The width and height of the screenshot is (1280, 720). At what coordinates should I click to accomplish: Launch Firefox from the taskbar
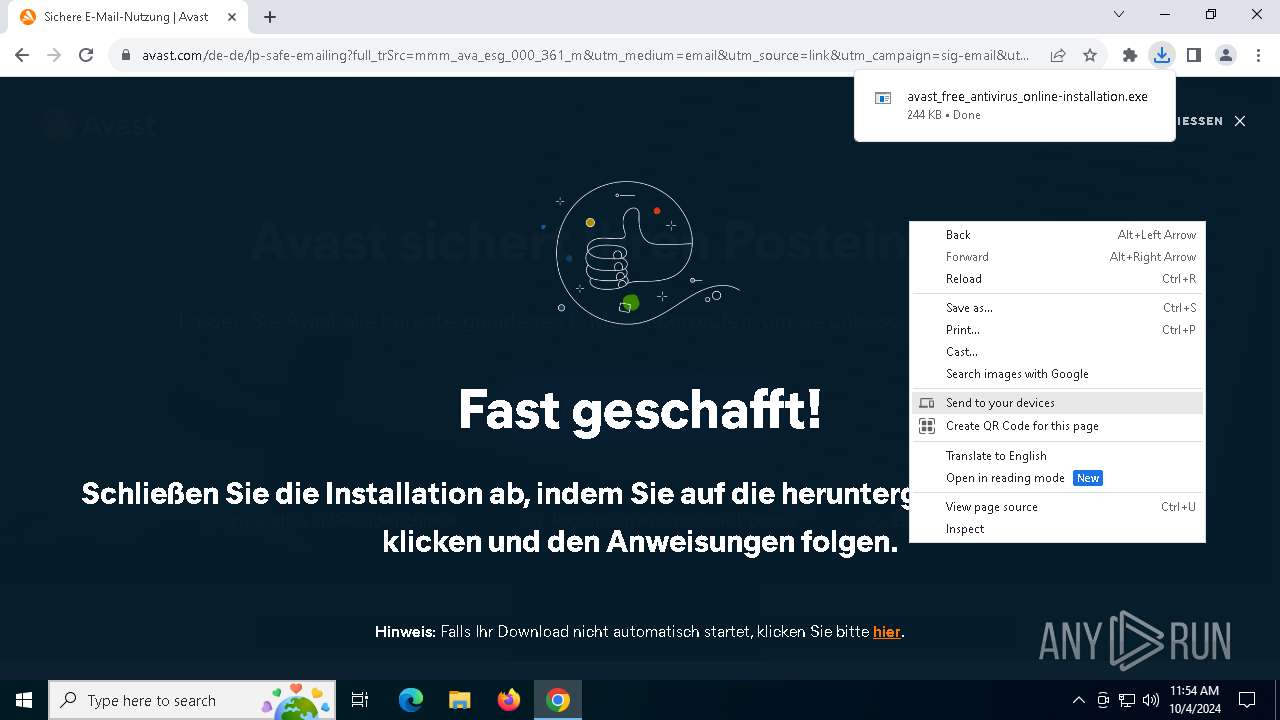click(509, 700)
